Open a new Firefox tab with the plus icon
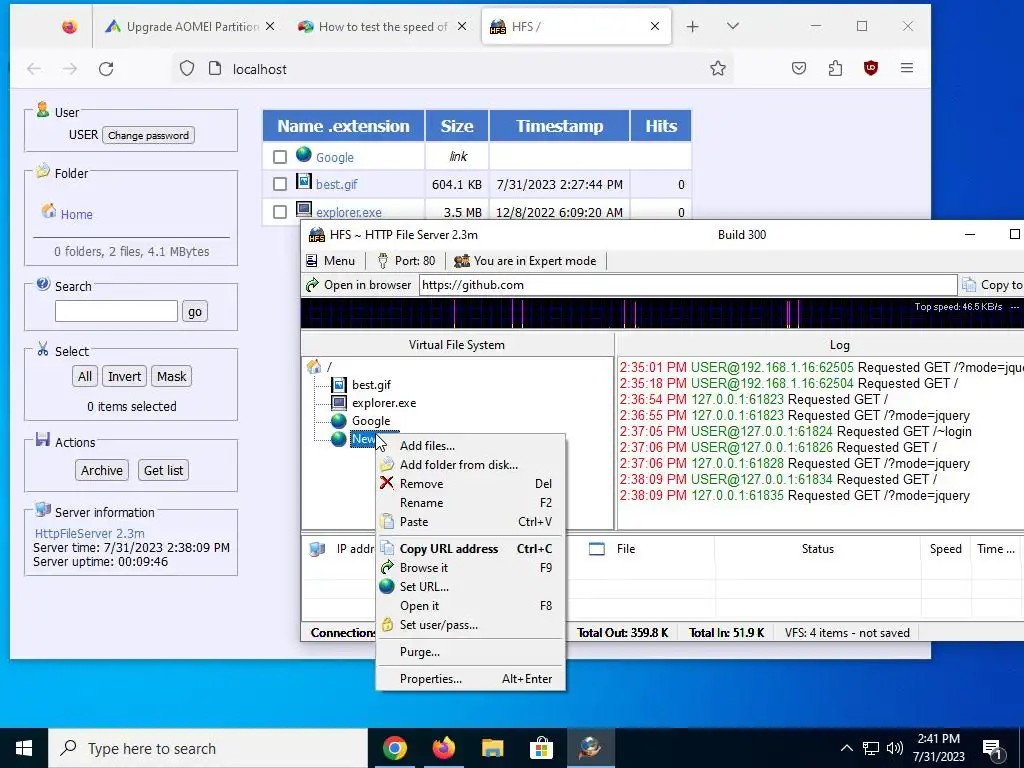Screen dimensions: 1024x768 click(692, 27)
